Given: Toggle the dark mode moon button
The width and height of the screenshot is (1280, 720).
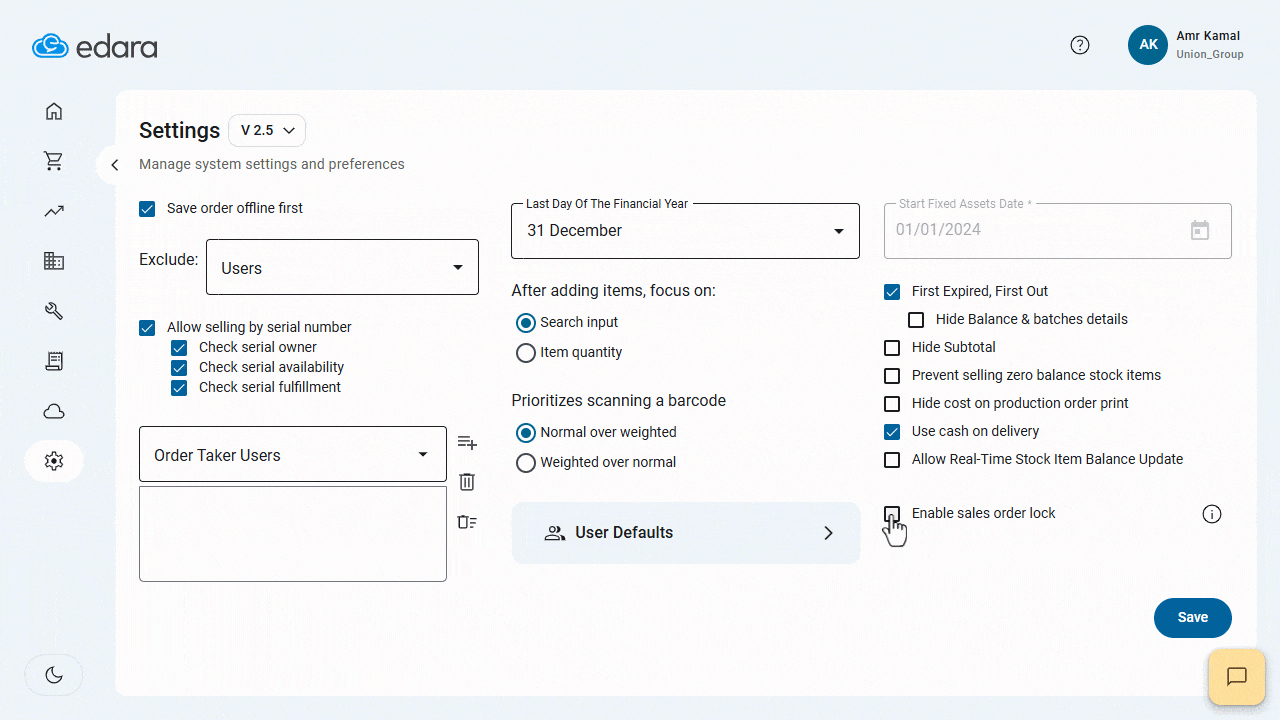Looking at the screenshot, I should click(54, 675).
